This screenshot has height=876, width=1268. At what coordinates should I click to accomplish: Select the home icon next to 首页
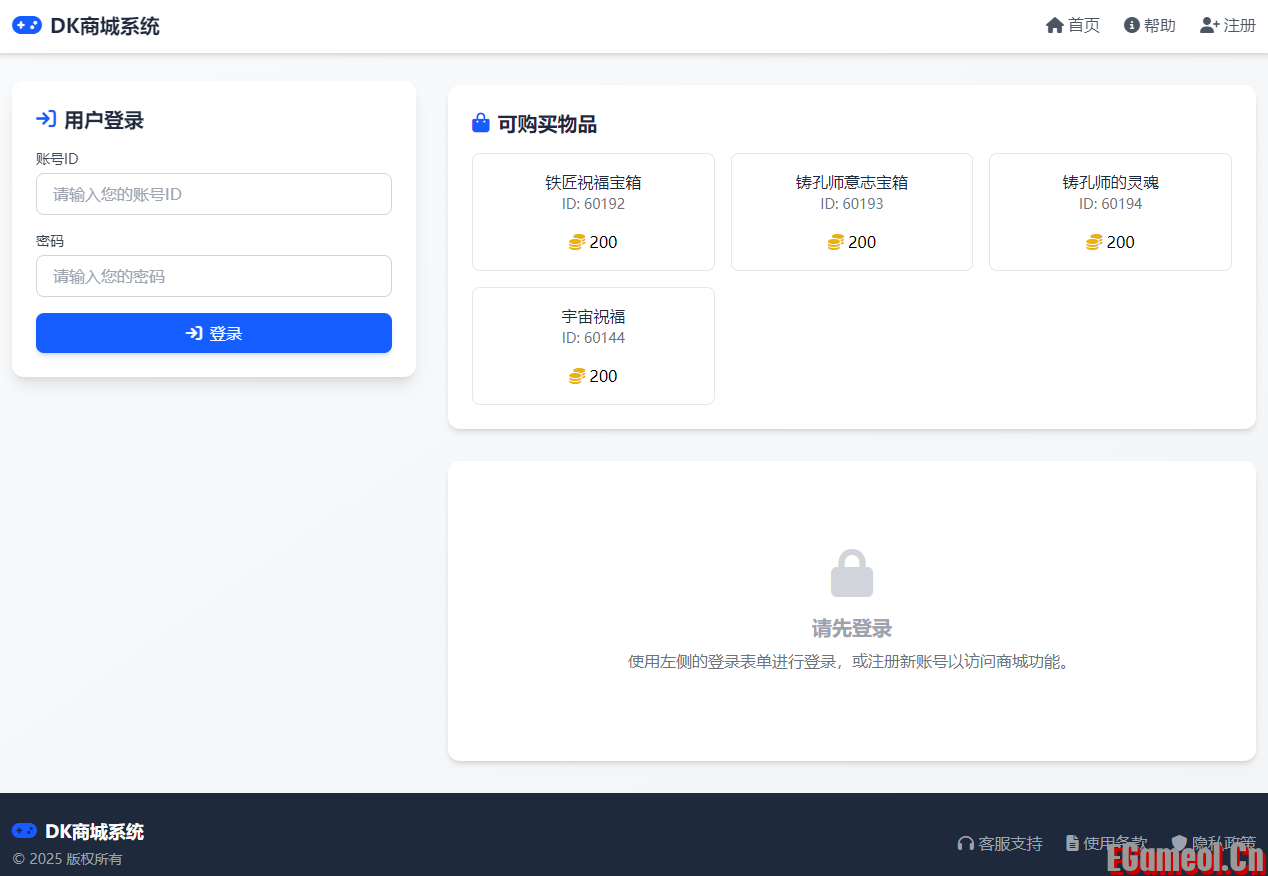pos(1054,25)
